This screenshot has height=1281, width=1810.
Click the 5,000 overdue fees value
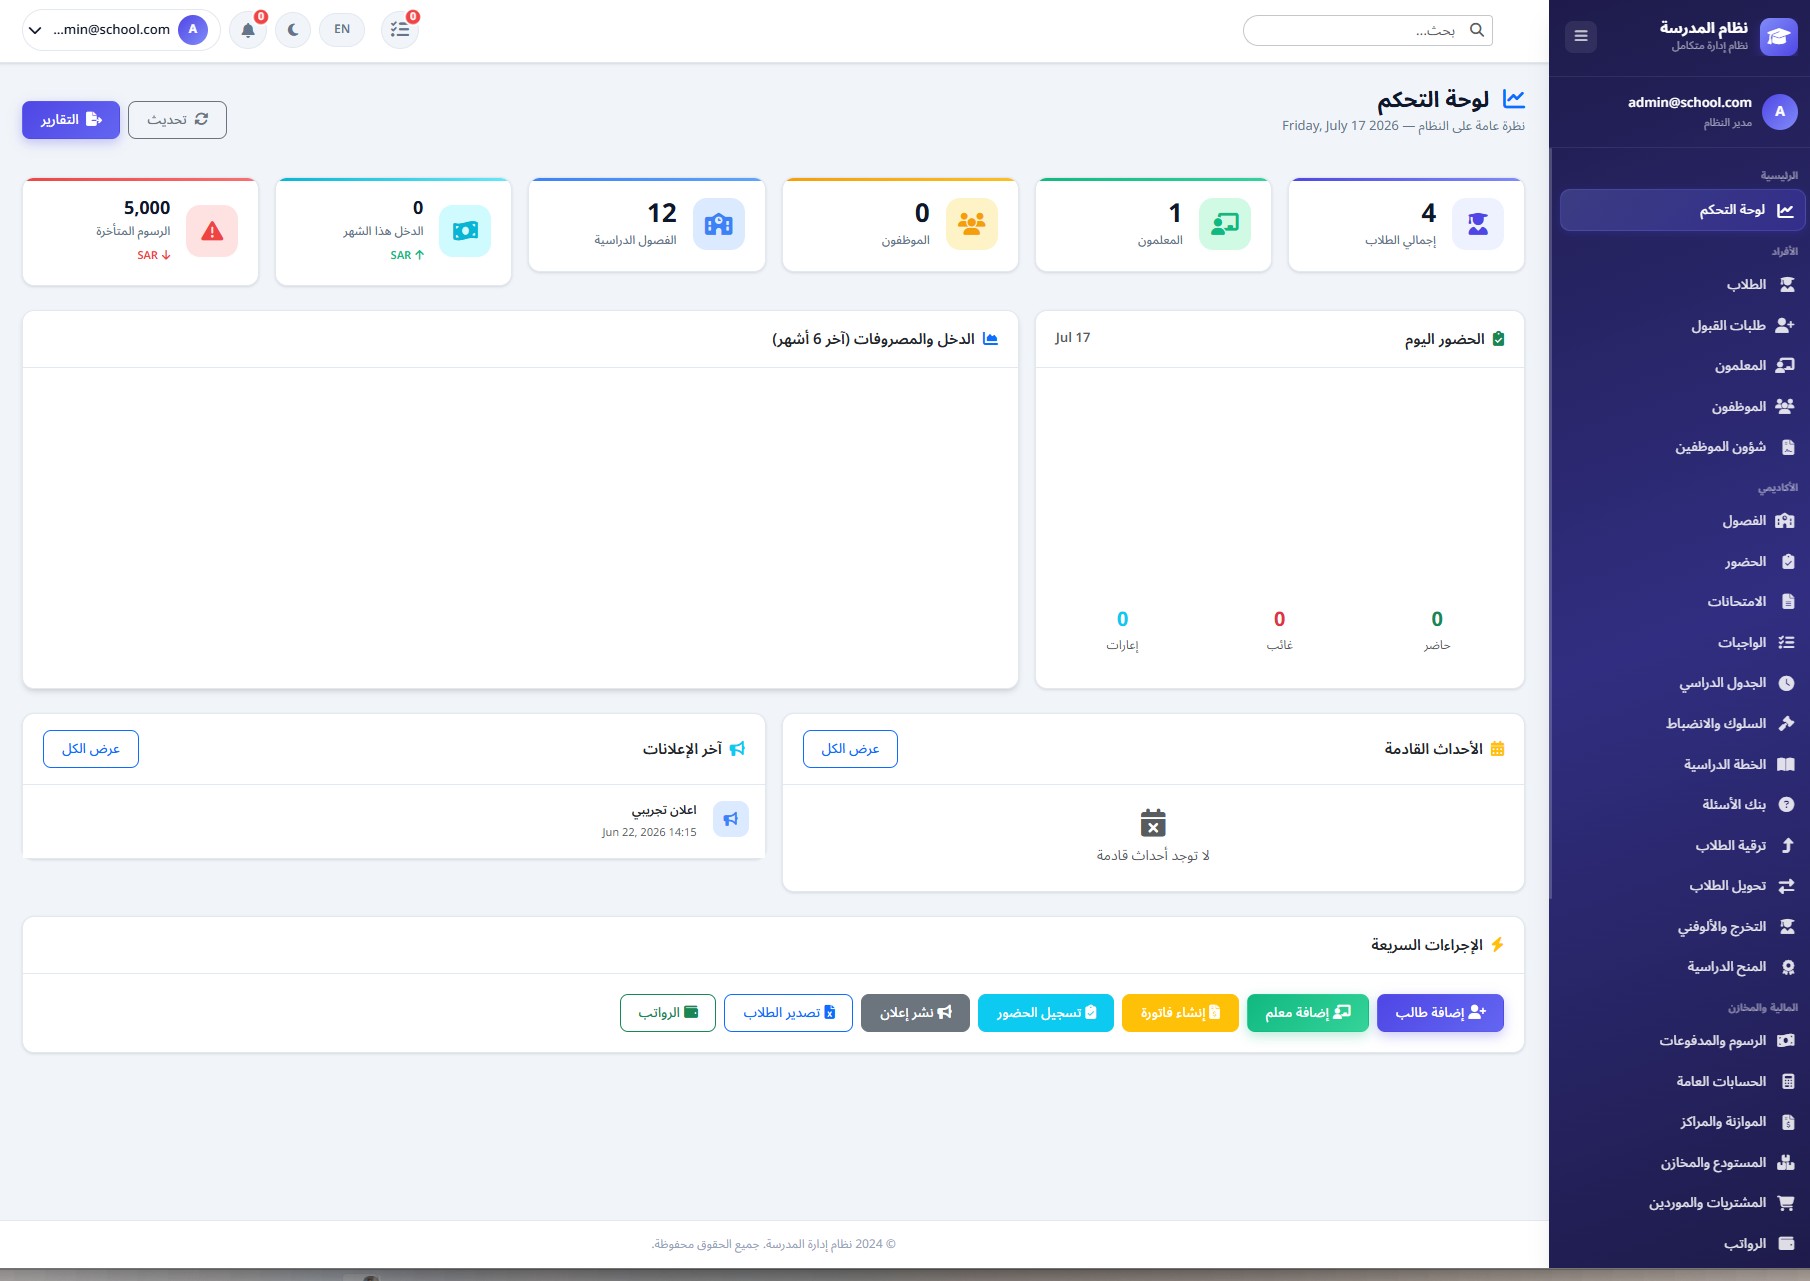[147, 208]
